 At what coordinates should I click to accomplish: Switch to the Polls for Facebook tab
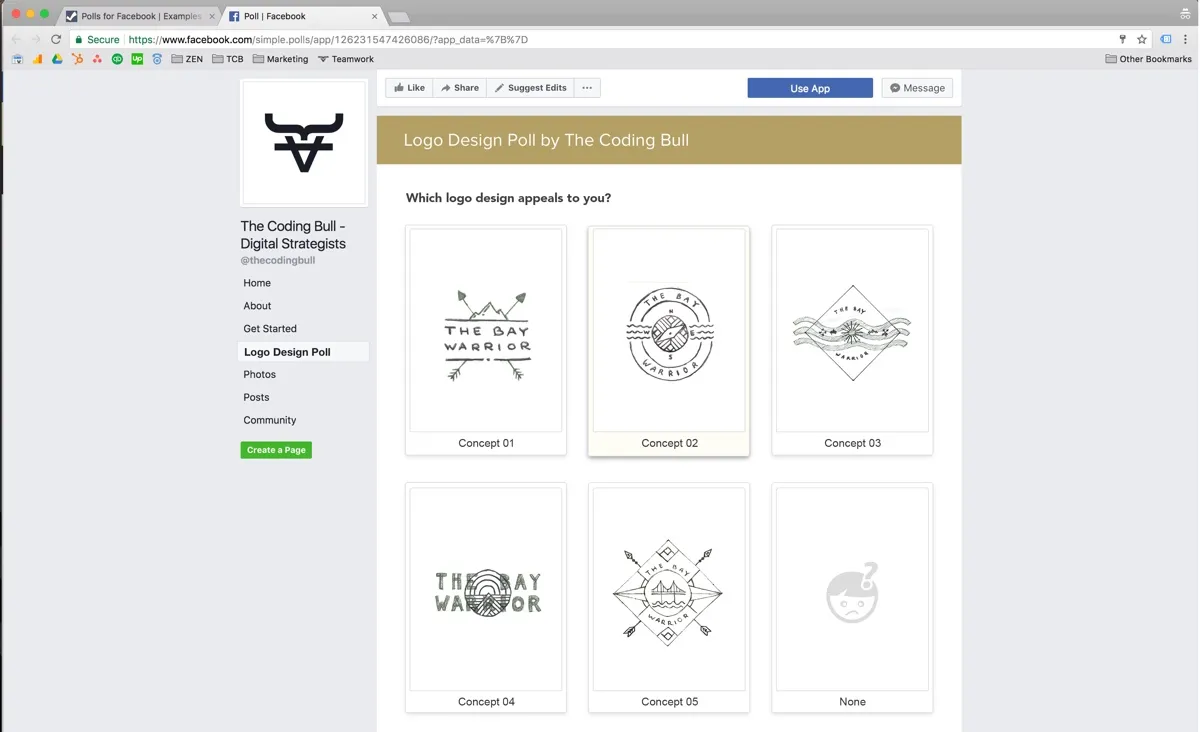pos(140,16)
